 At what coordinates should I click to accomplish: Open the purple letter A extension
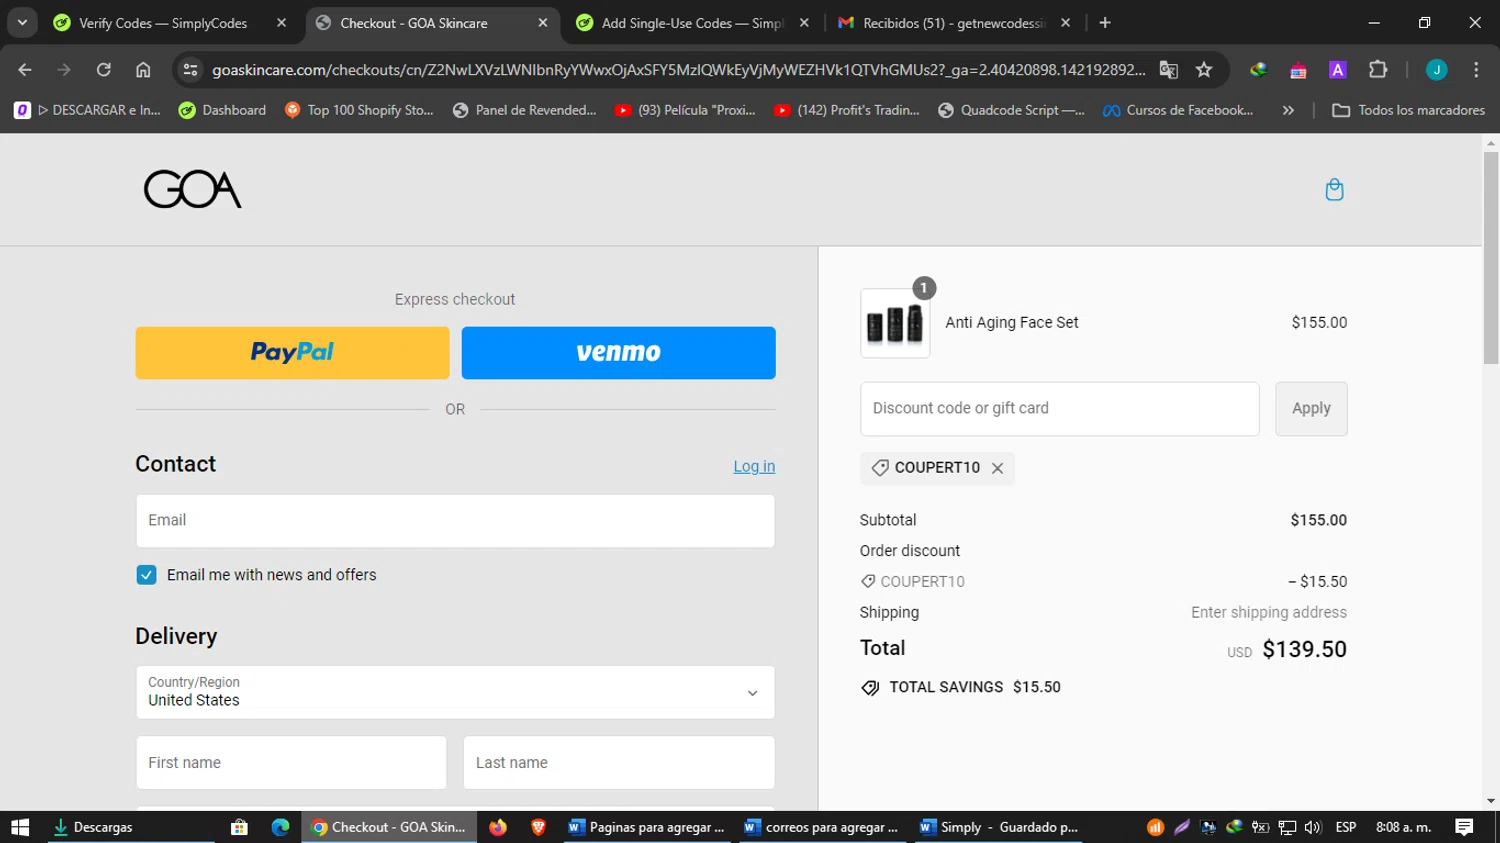tap(1337, 69)
